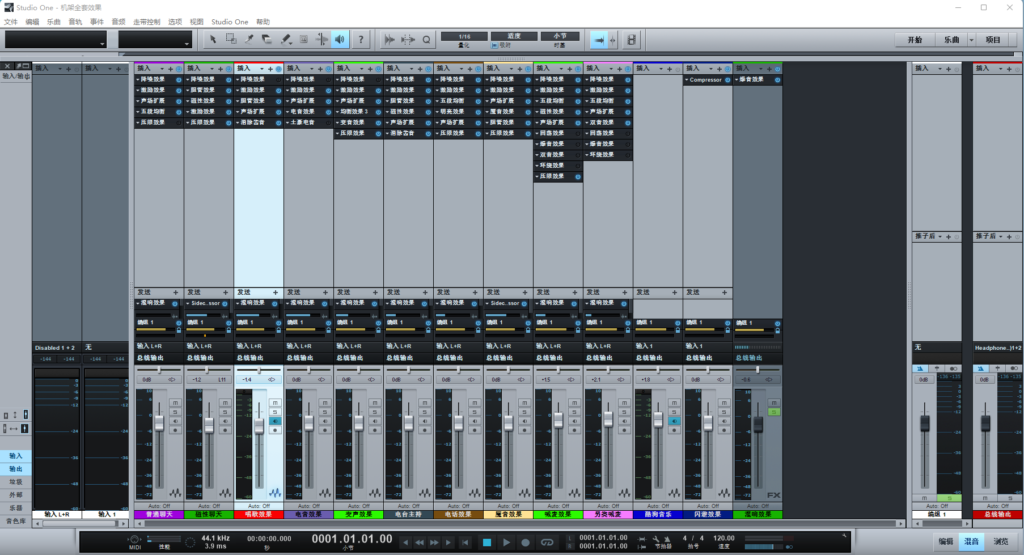Click the question mark help icon

coord(362,40)
